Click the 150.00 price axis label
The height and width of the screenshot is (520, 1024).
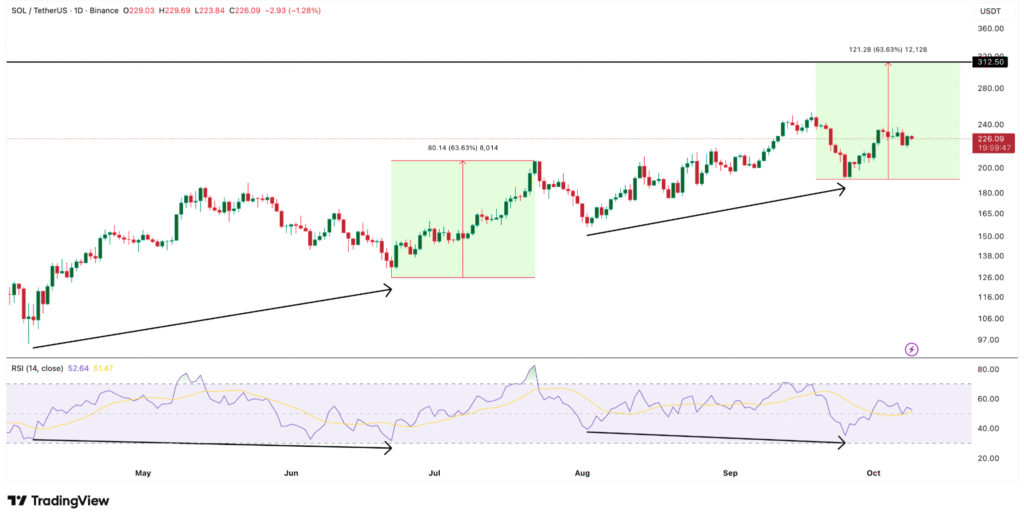[x=991, y=236]
